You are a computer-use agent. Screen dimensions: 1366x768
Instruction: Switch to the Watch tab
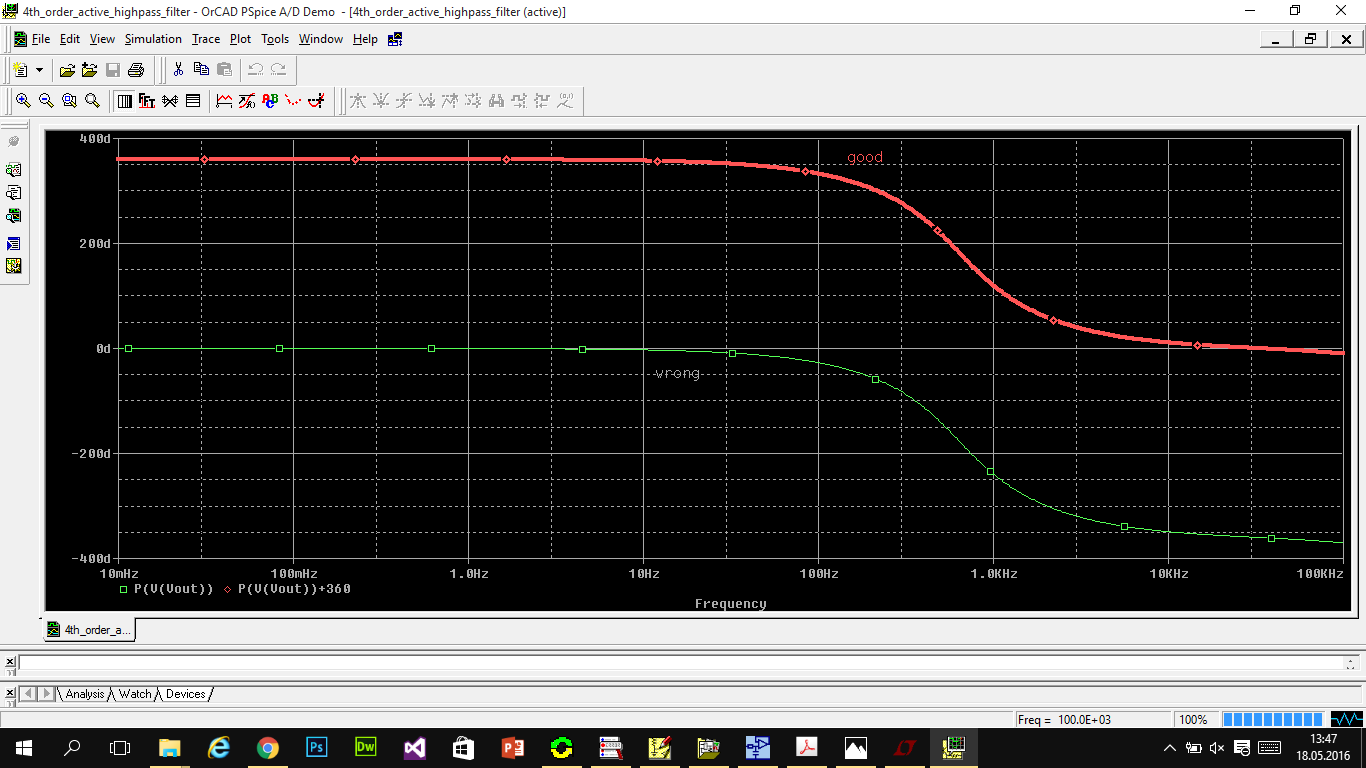coord(135,694)
